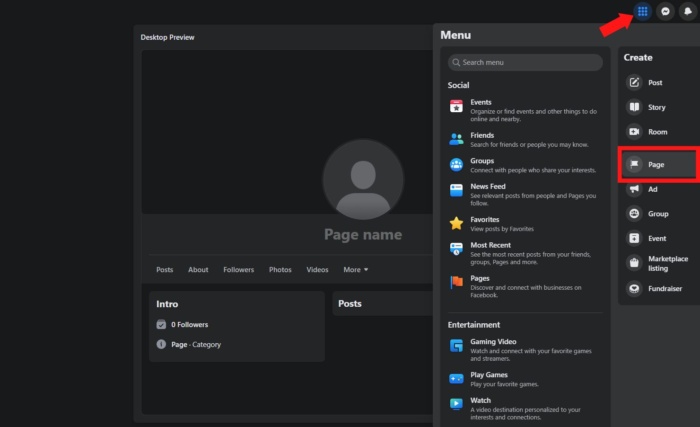
Task: Click the 'Social' section heading
Action: 458,85
